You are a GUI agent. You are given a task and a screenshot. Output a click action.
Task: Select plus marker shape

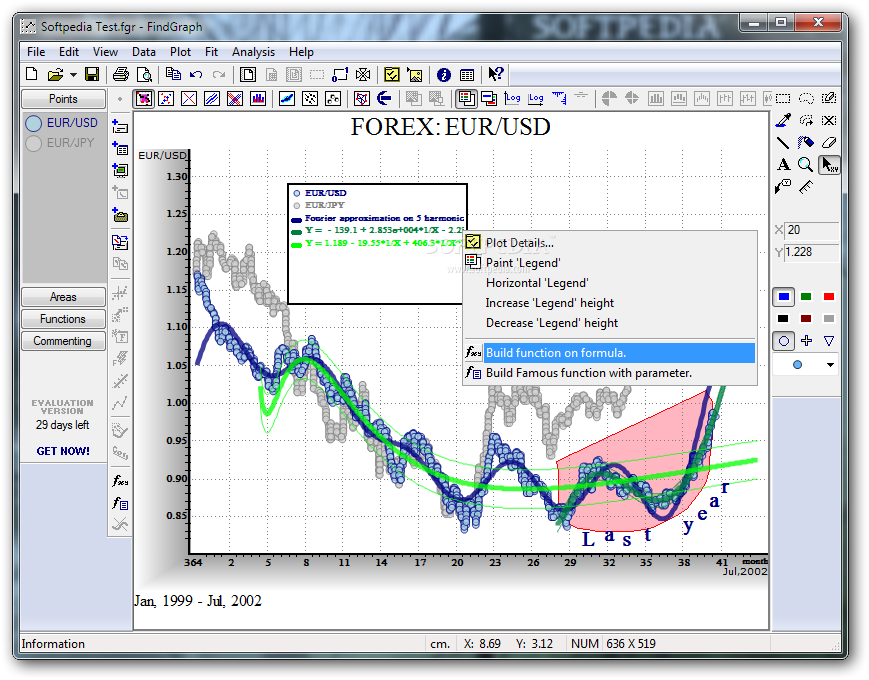(x=806, y=341)
